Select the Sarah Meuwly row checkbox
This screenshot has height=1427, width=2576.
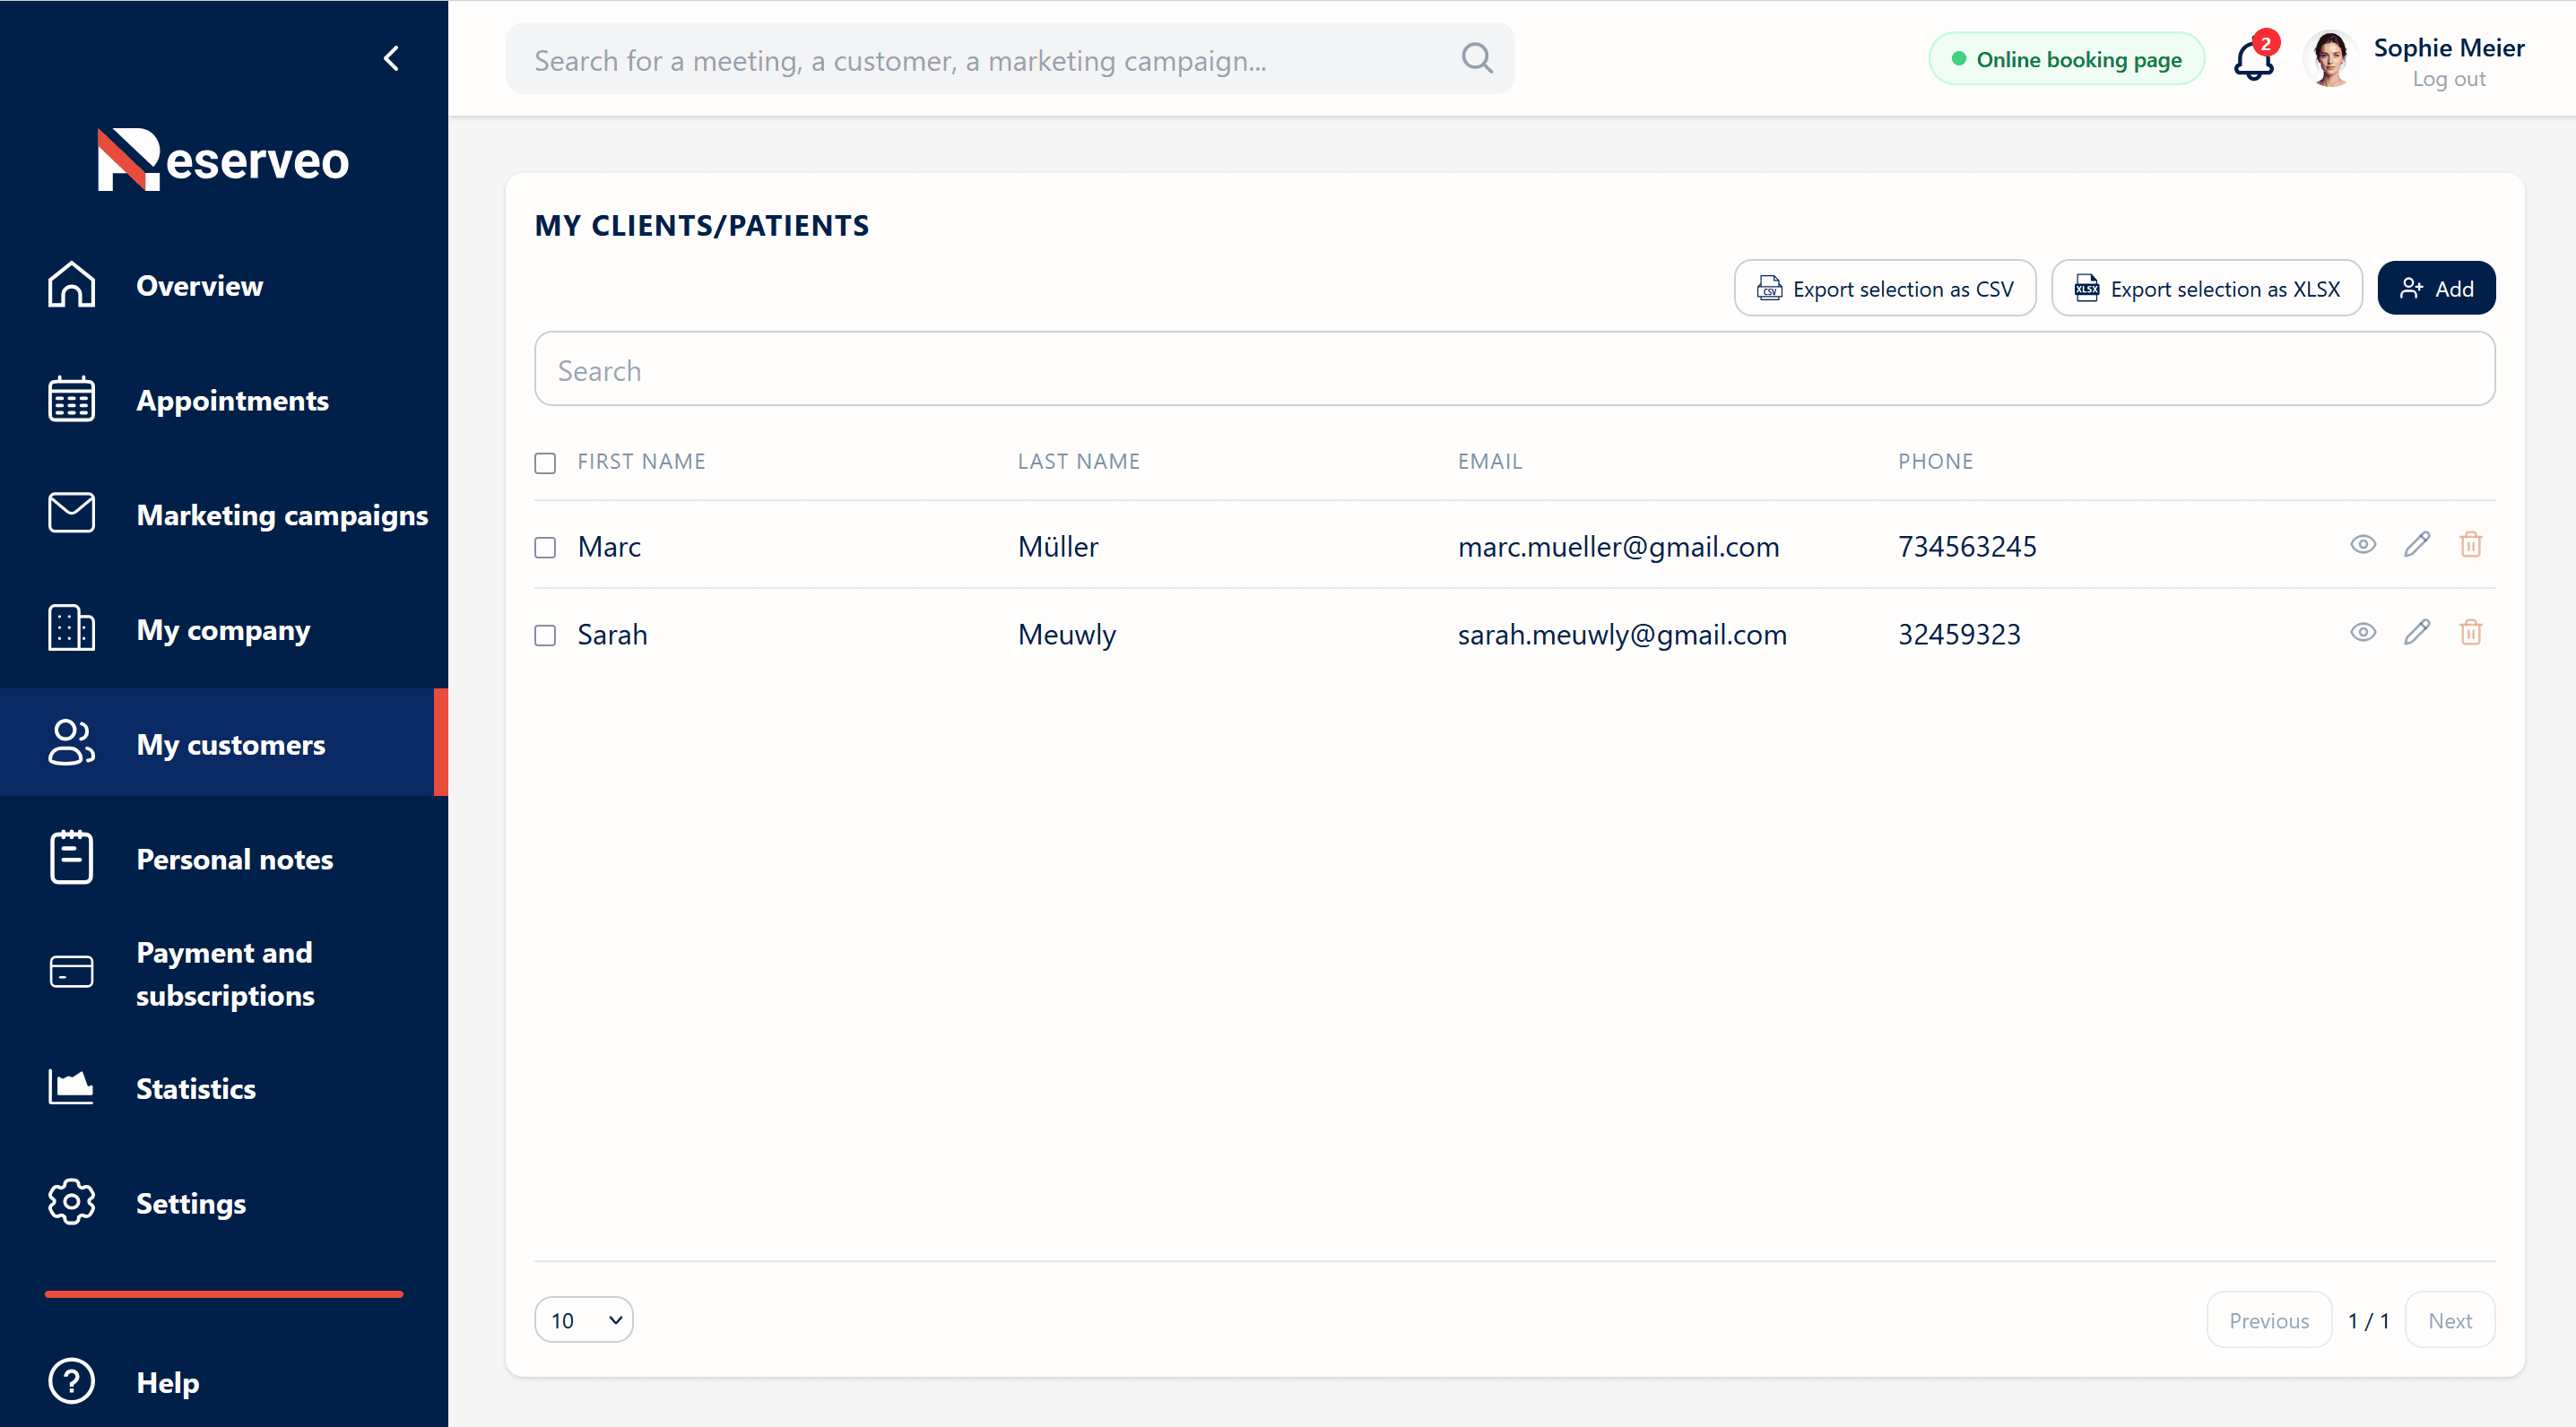pos(545,636)
